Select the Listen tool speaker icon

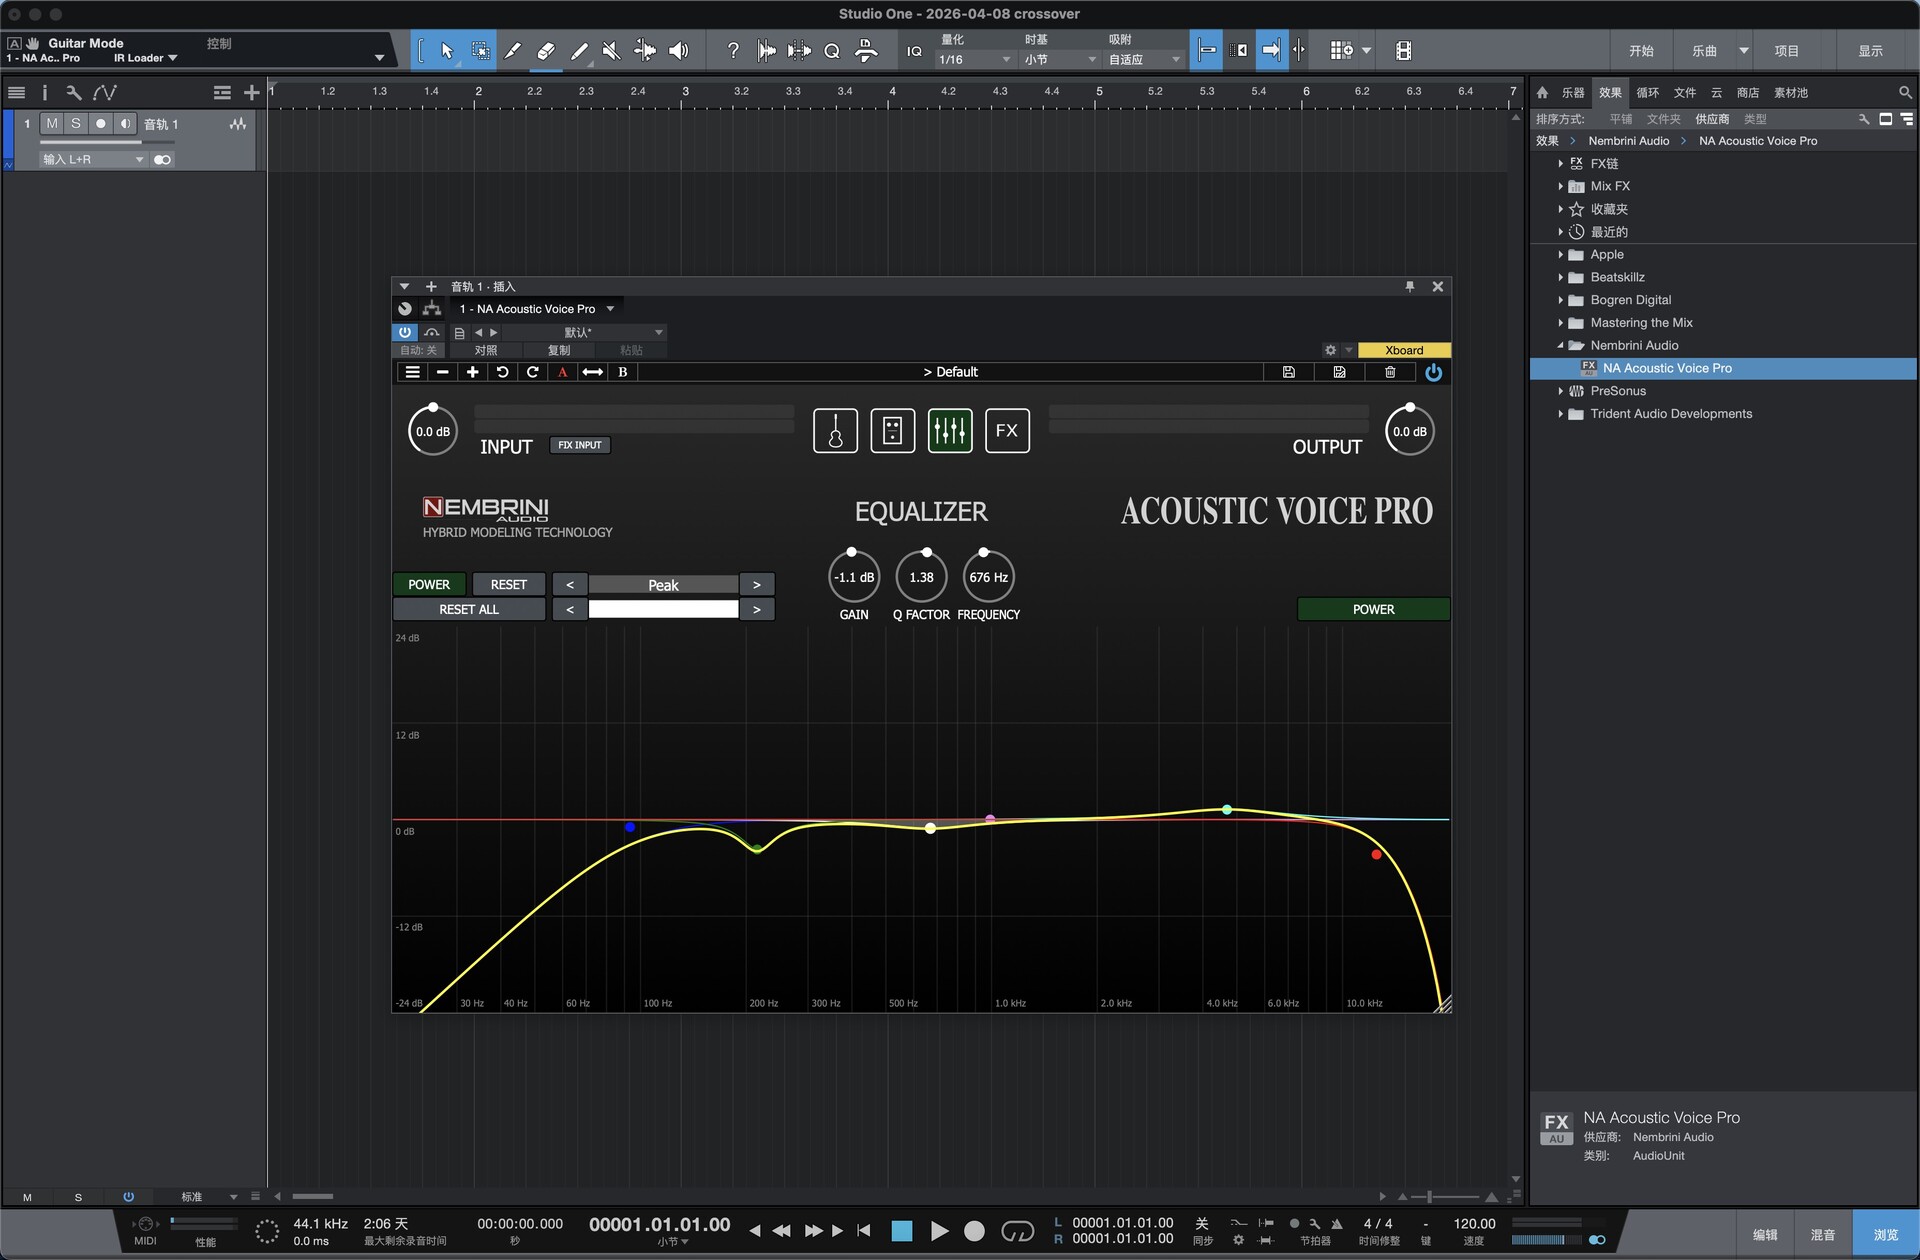tap(680, 50)
